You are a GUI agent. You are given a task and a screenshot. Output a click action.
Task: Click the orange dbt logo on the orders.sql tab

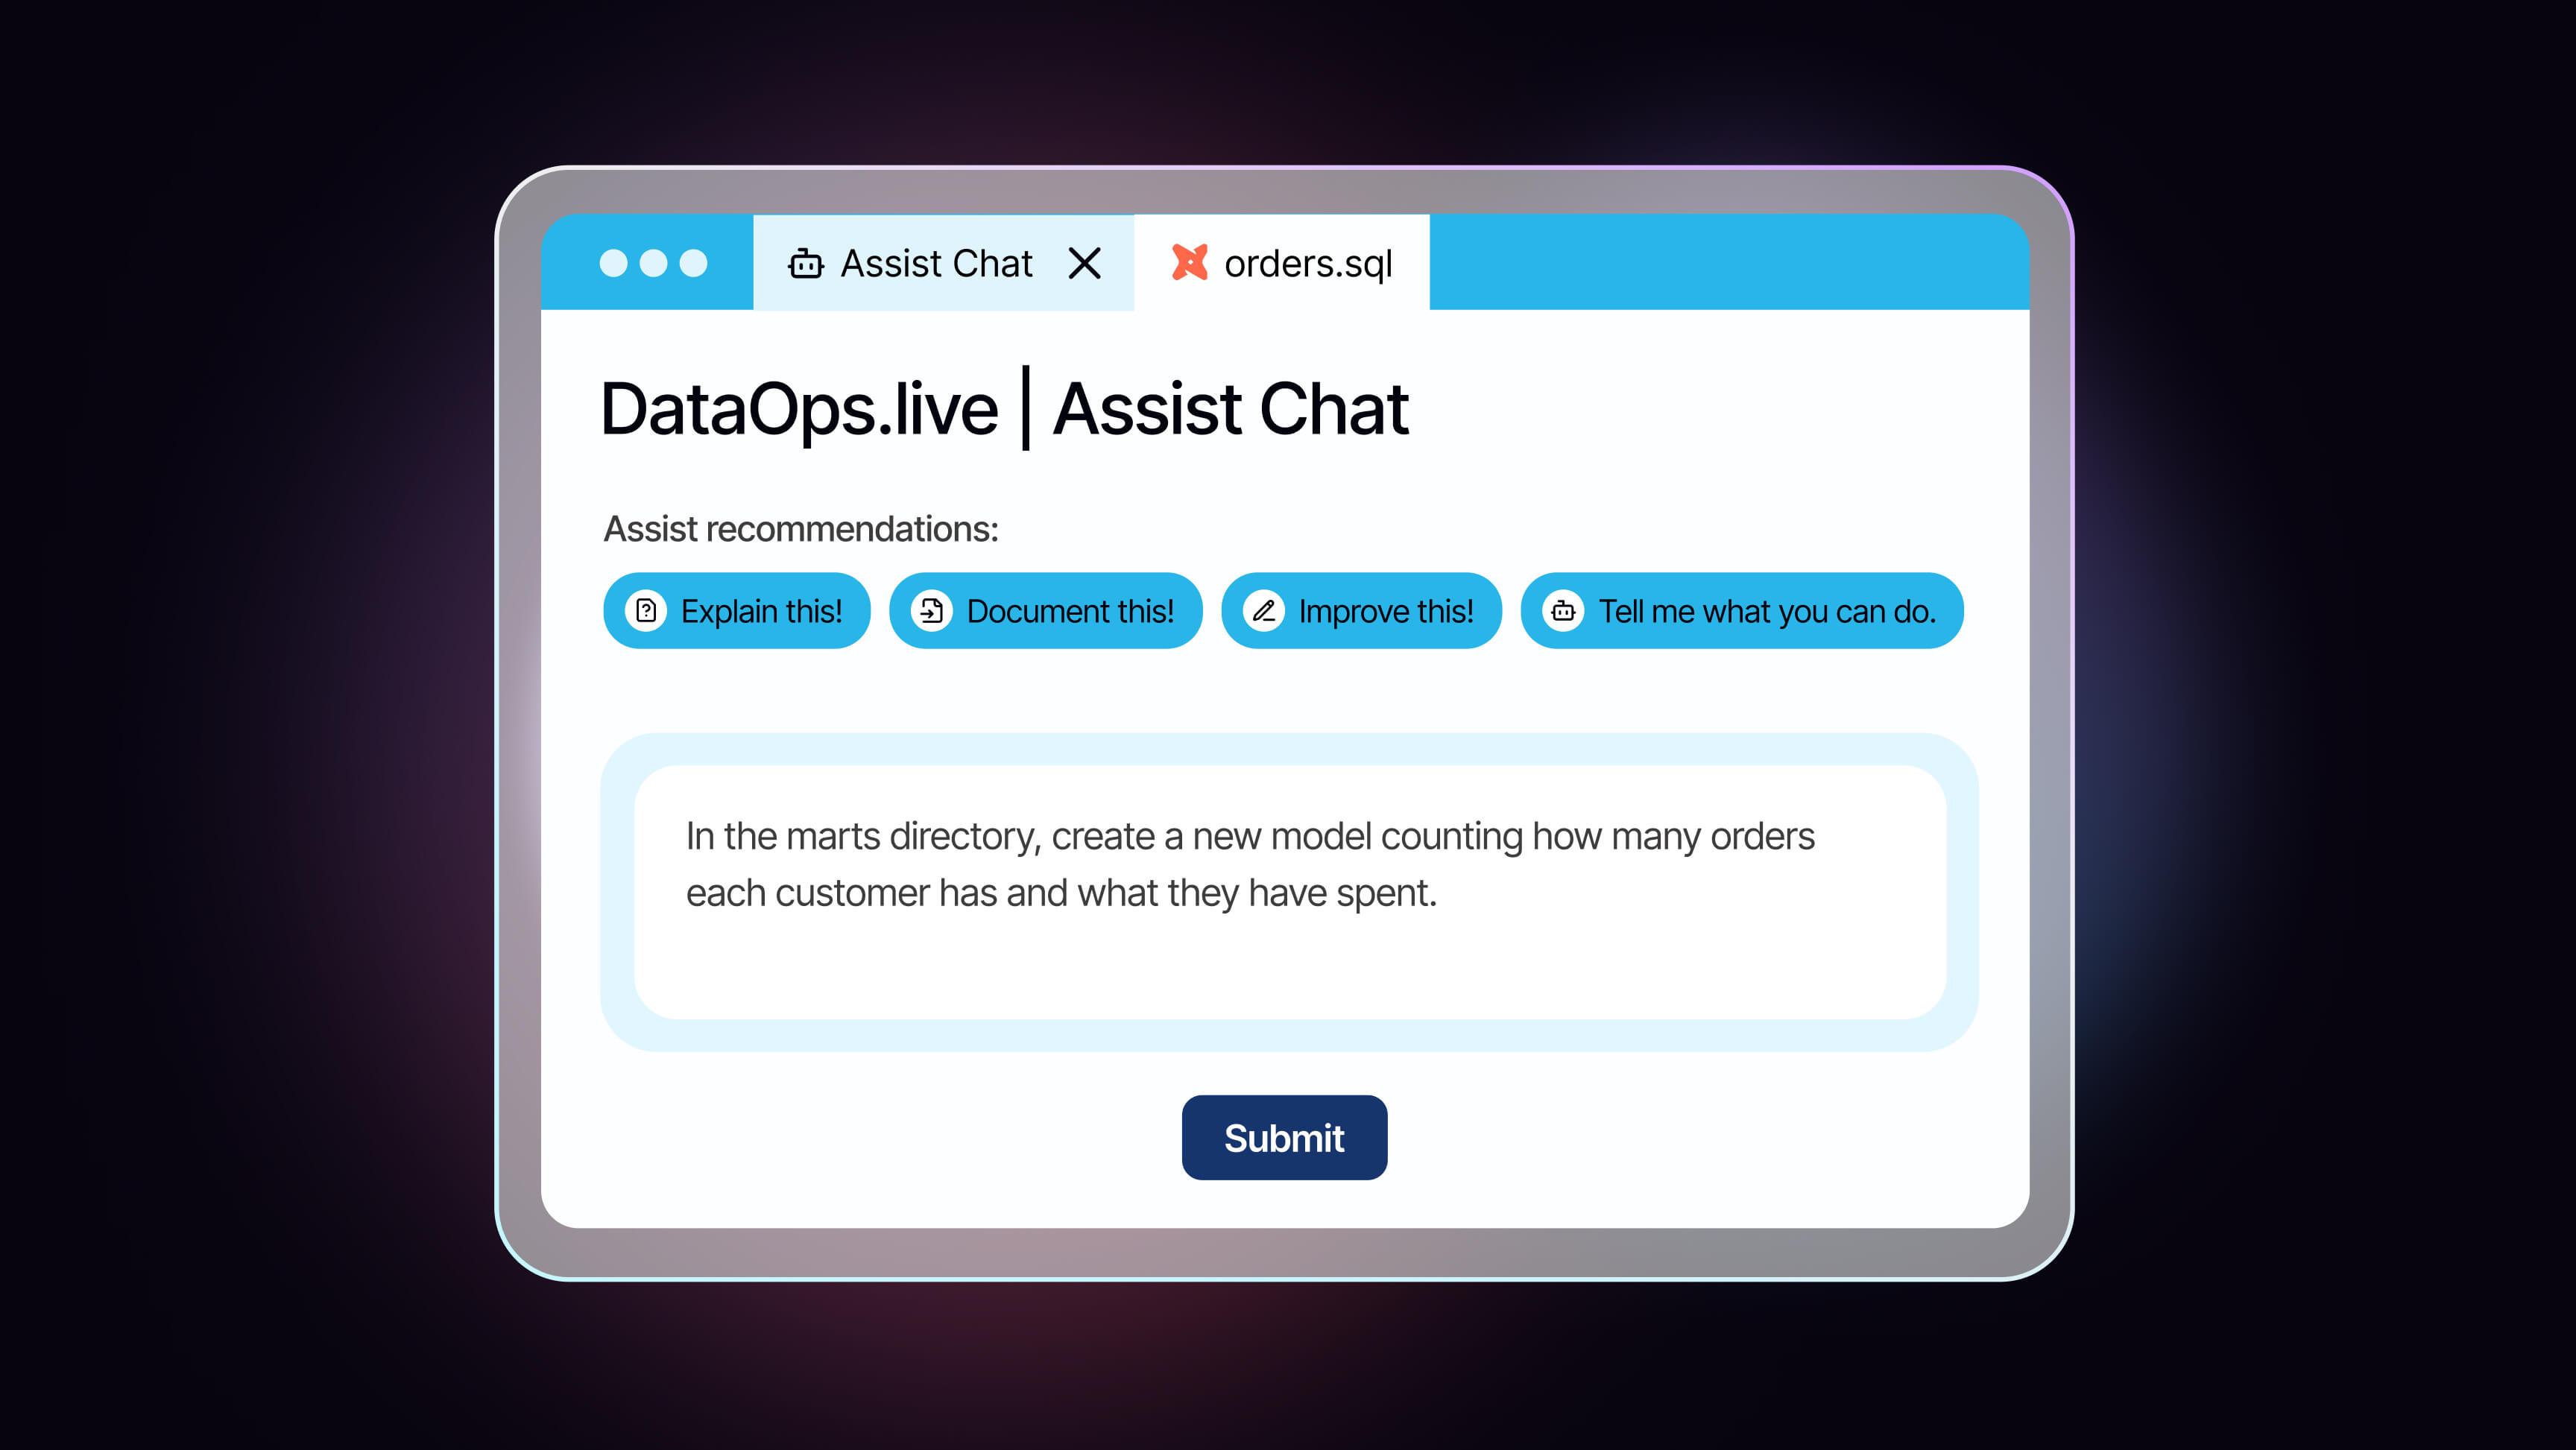(x=1190, y=262)
